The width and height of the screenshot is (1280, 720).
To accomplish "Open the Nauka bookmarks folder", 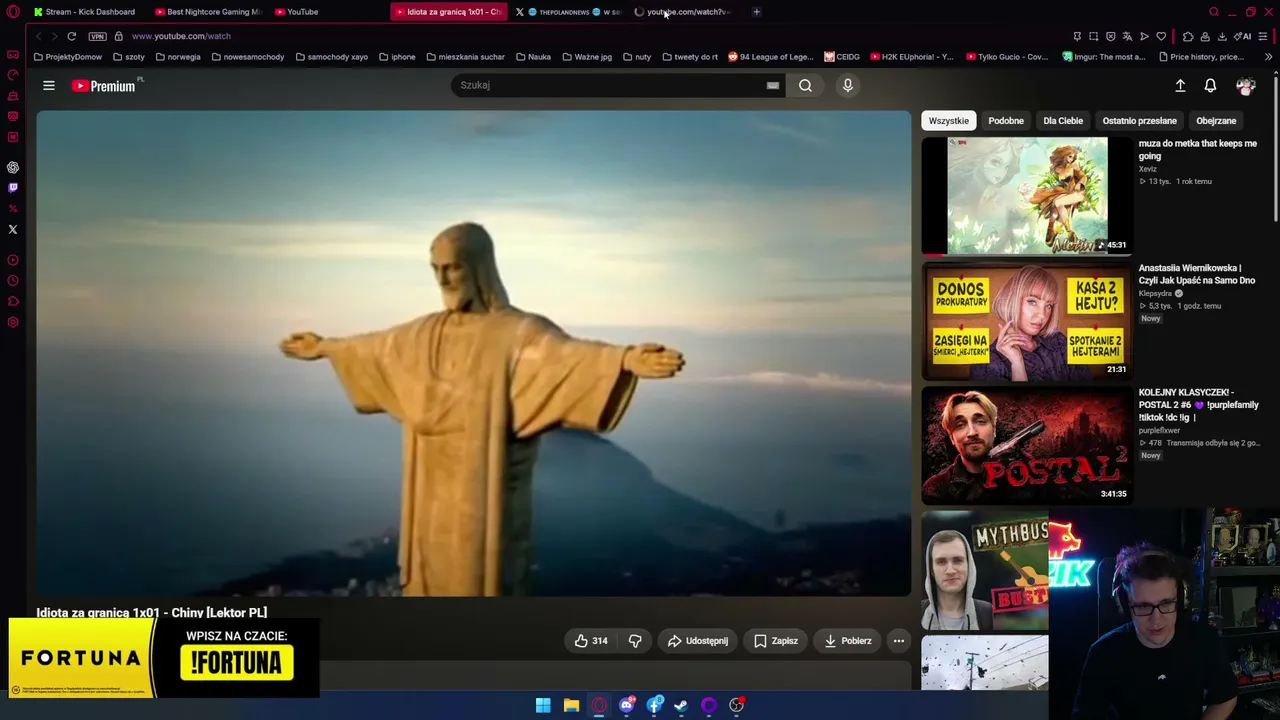I will [533, 57].
